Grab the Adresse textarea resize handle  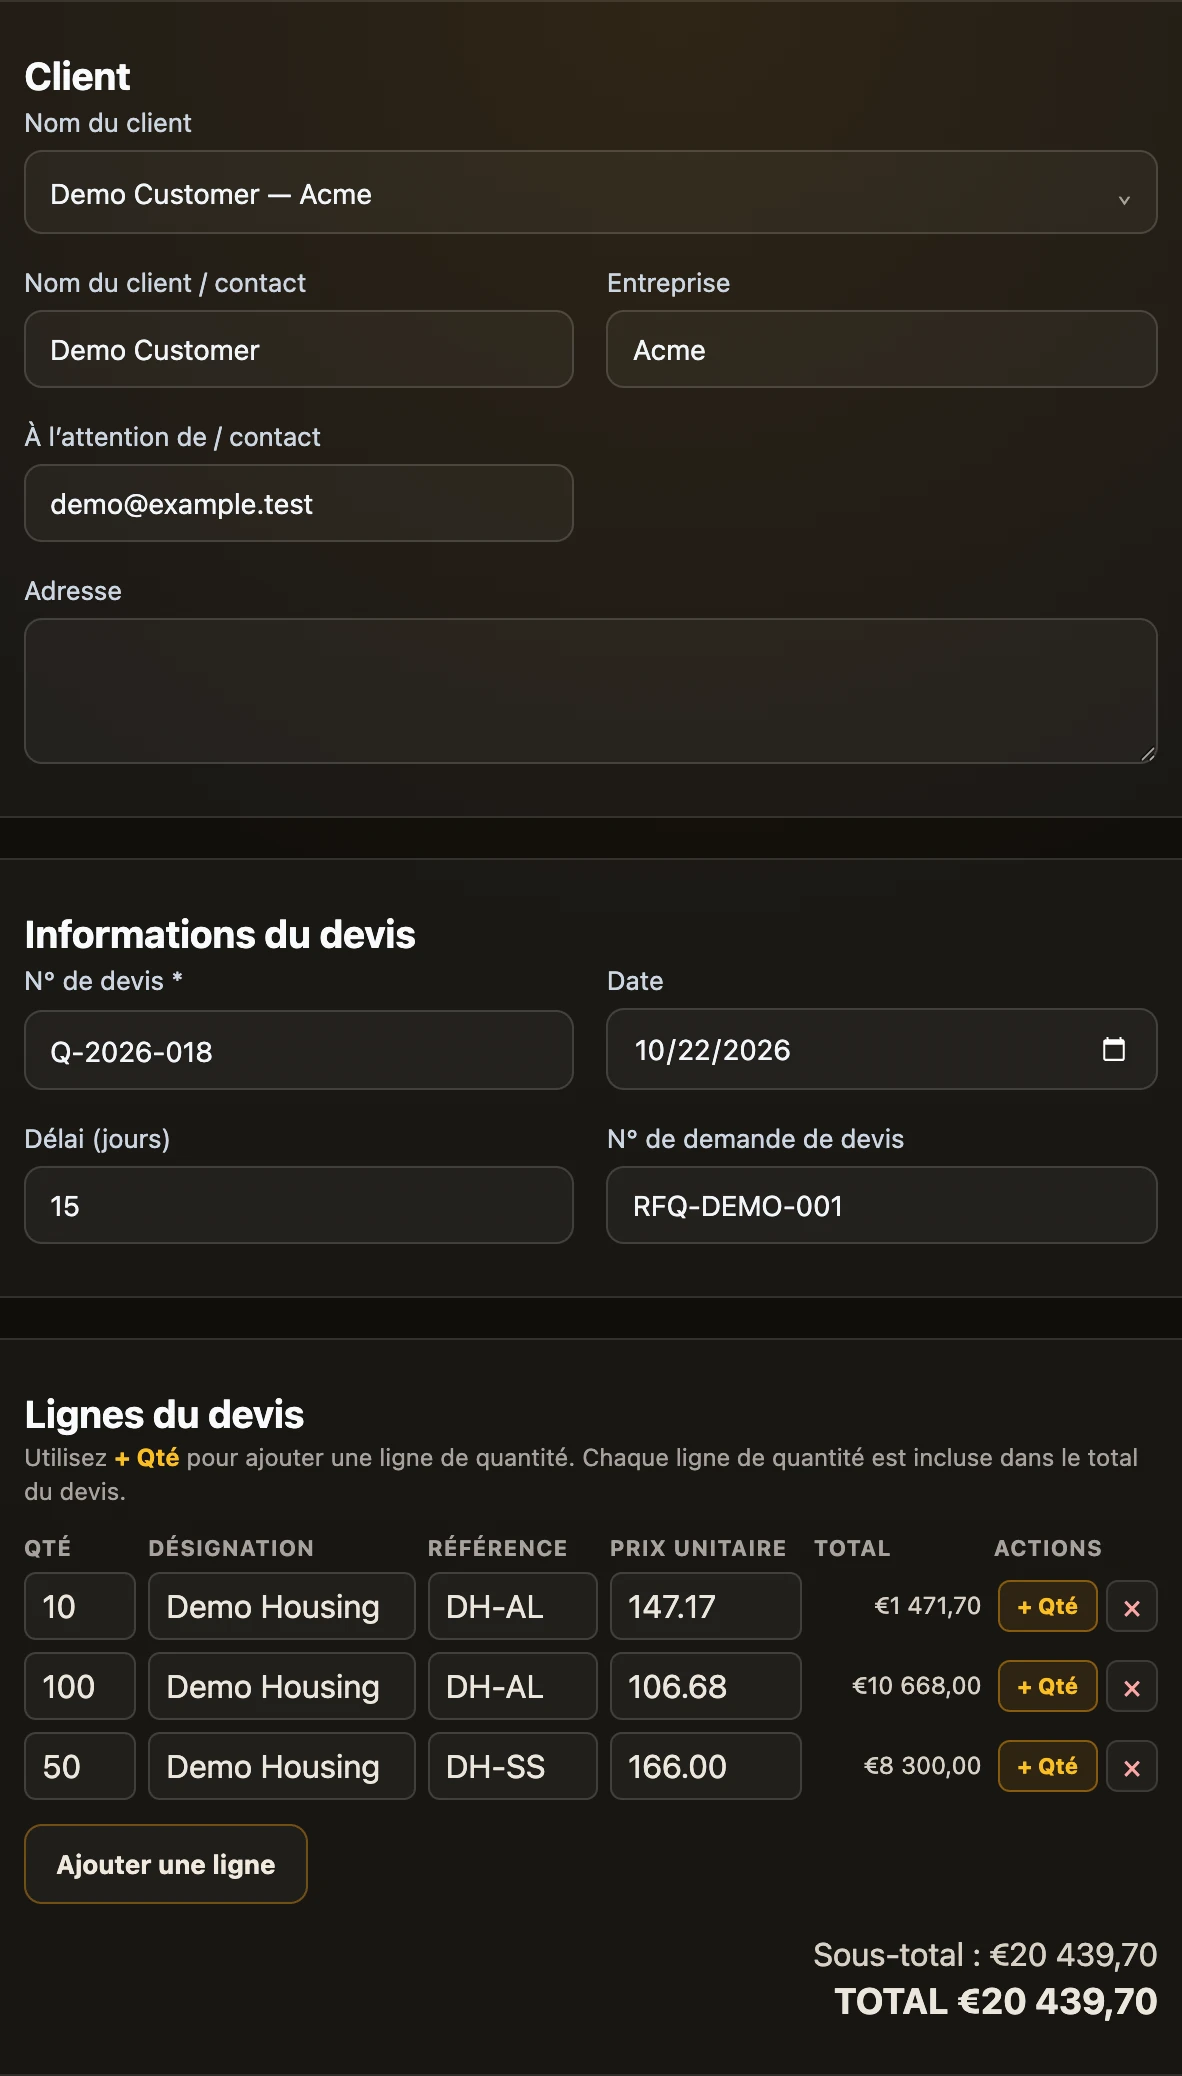[x=1148, y=754]
